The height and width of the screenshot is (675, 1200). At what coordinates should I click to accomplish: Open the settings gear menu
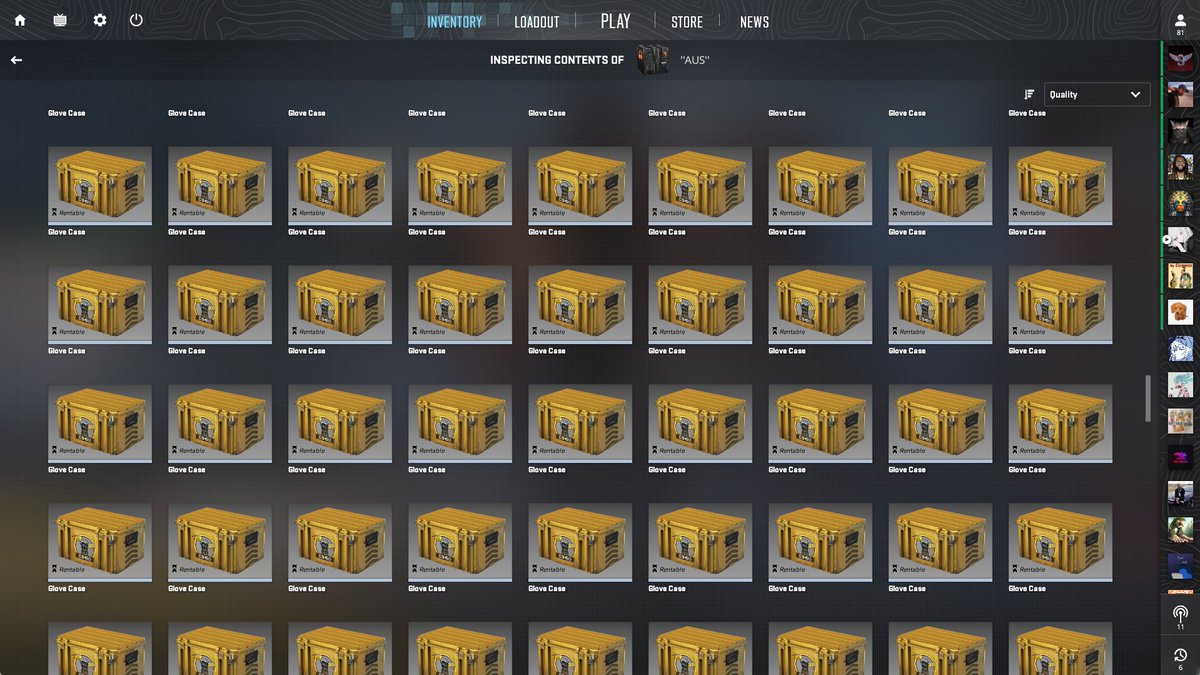[x=100, y=20]
